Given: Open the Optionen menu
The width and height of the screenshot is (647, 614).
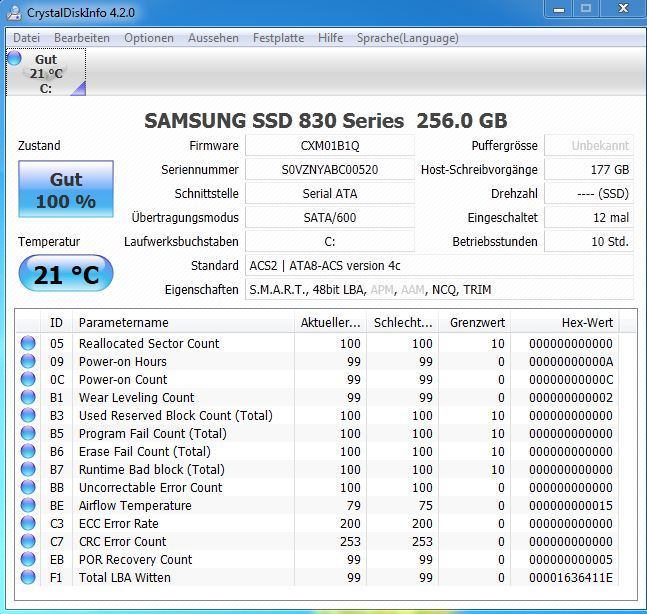Looking at the screenshot, I should pyautogui.click(x=149, y=38).
